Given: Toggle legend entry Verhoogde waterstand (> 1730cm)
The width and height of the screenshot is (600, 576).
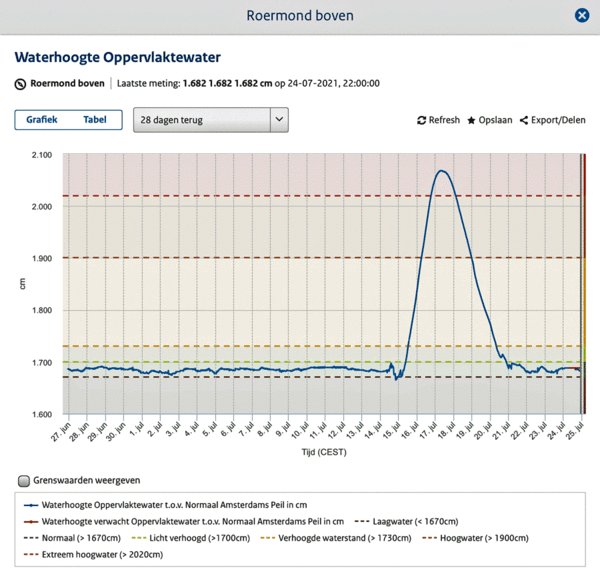Looking at the screenshot, I should [336, 538].
